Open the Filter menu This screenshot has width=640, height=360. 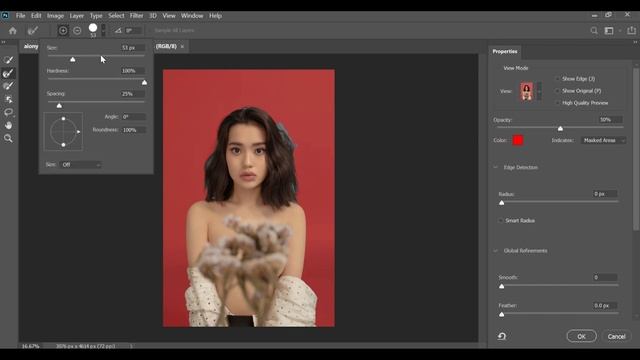[x=137, y=16]
